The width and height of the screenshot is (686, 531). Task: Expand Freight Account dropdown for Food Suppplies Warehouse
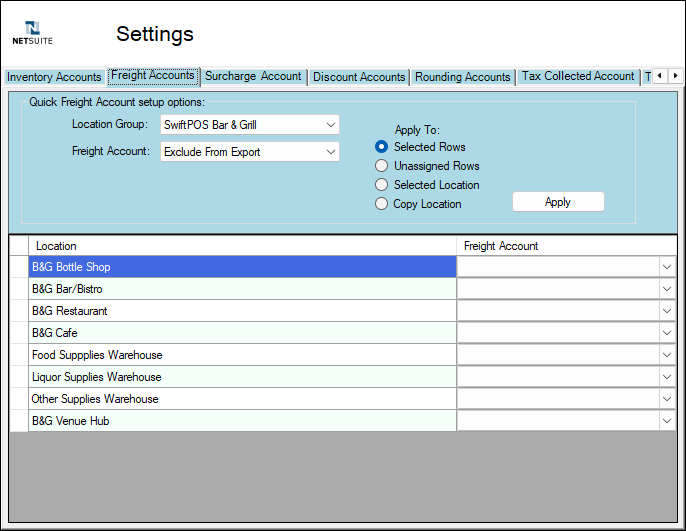point(667,355)
